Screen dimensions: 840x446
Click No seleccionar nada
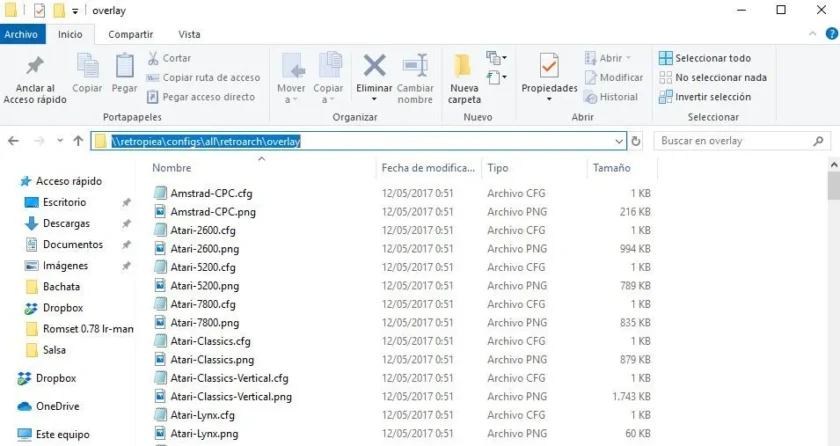[x=712, y=78]
